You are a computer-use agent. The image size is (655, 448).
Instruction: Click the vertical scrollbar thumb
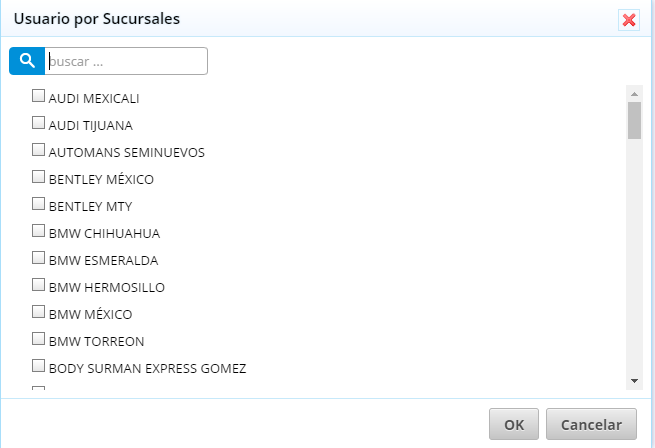(x=634, y=120)
